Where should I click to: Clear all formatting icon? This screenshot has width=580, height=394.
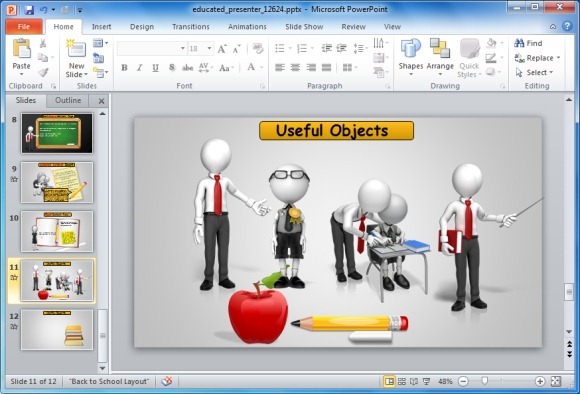[258, 48]
